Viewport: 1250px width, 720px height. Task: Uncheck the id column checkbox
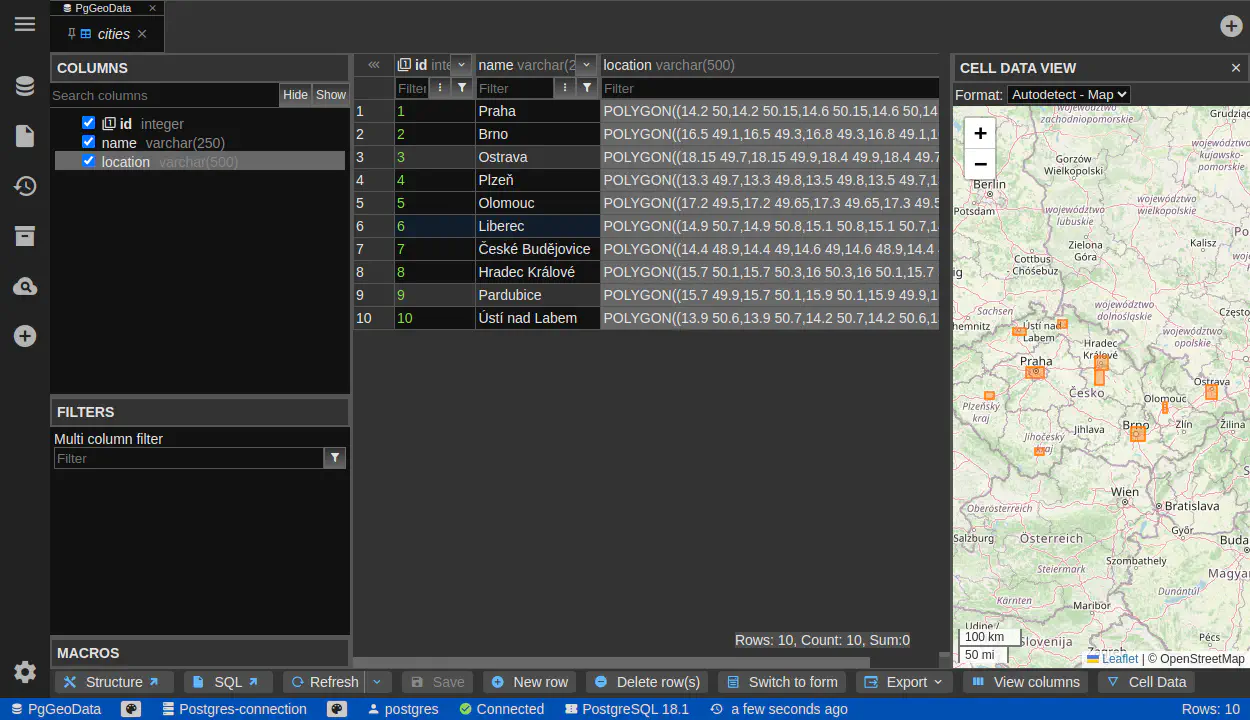coord(89,123)
